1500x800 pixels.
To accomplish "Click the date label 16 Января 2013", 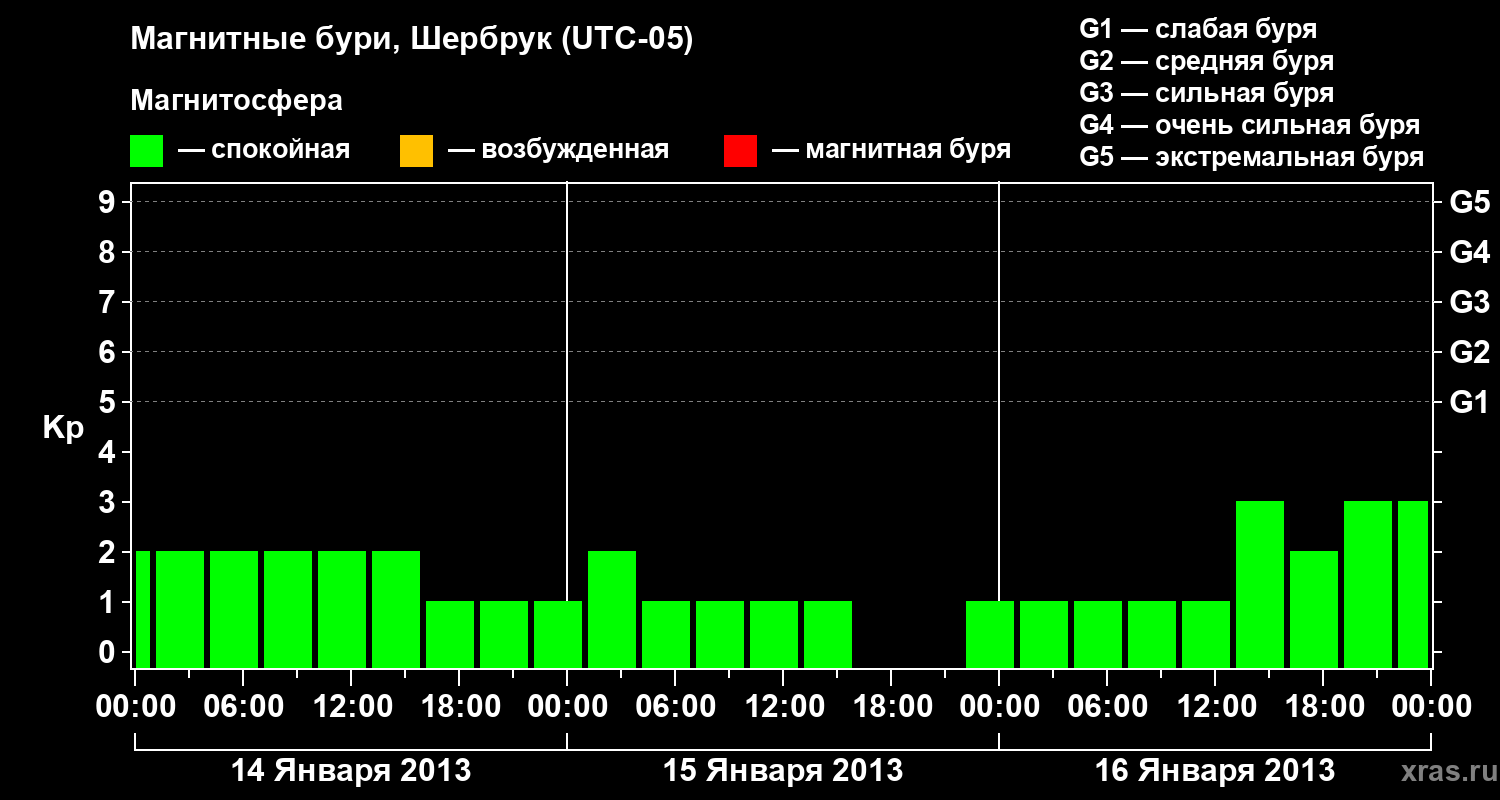I will (1215, 771).
